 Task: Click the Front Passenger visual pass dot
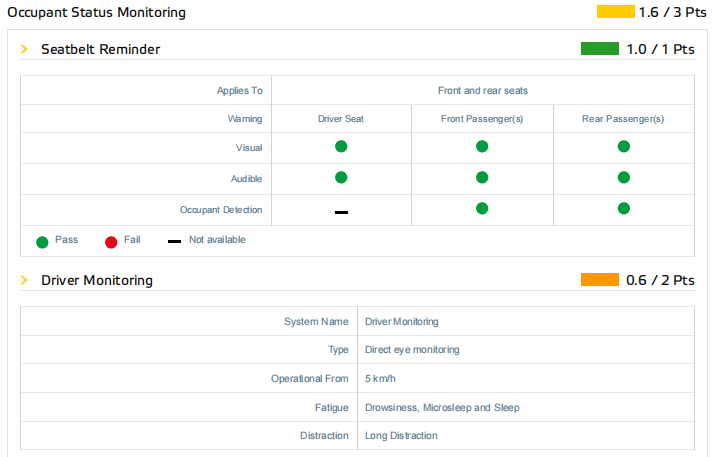click(x=482, y=146)
